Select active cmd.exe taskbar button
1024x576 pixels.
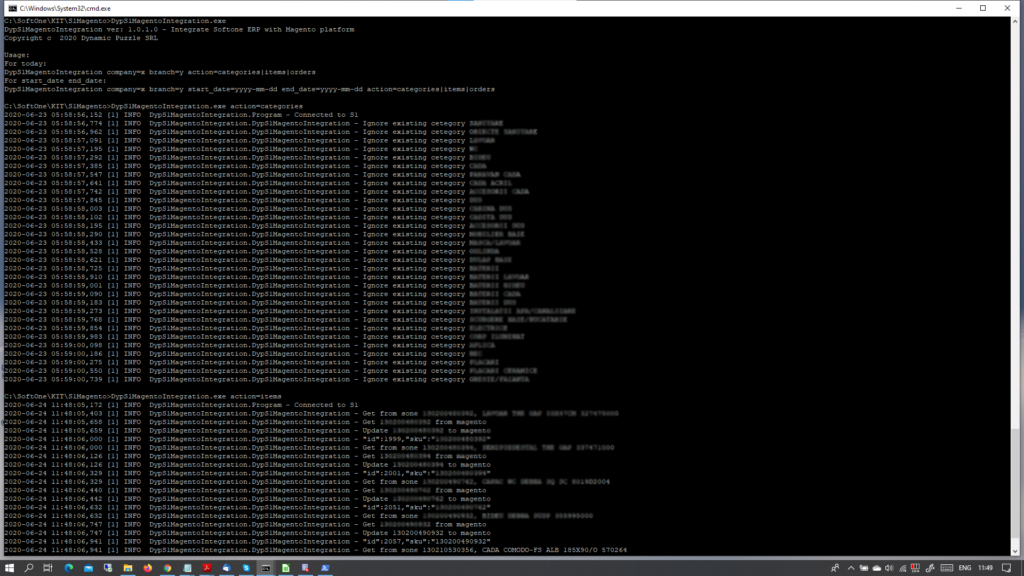click(266, 568)
